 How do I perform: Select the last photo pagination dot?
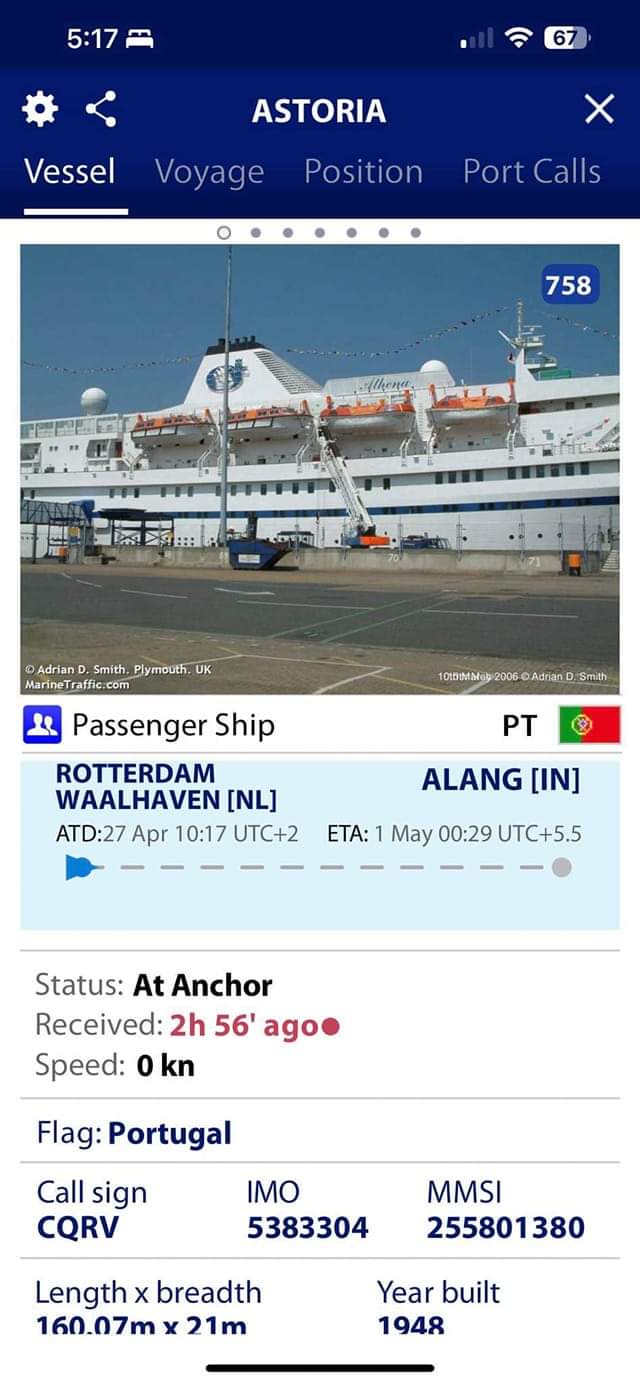pos(416,232)
